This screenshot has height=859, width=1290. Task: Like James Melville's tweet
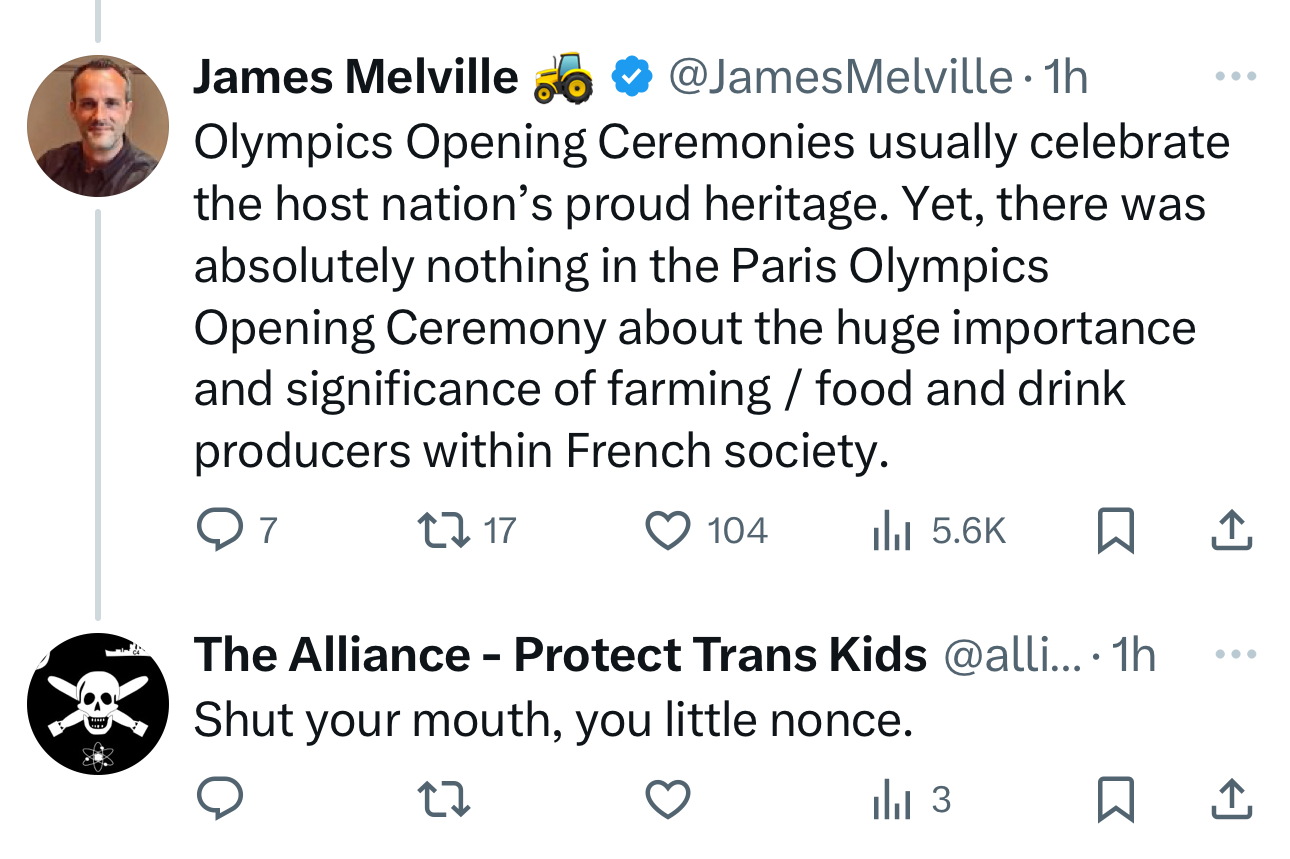pos(669,530)
